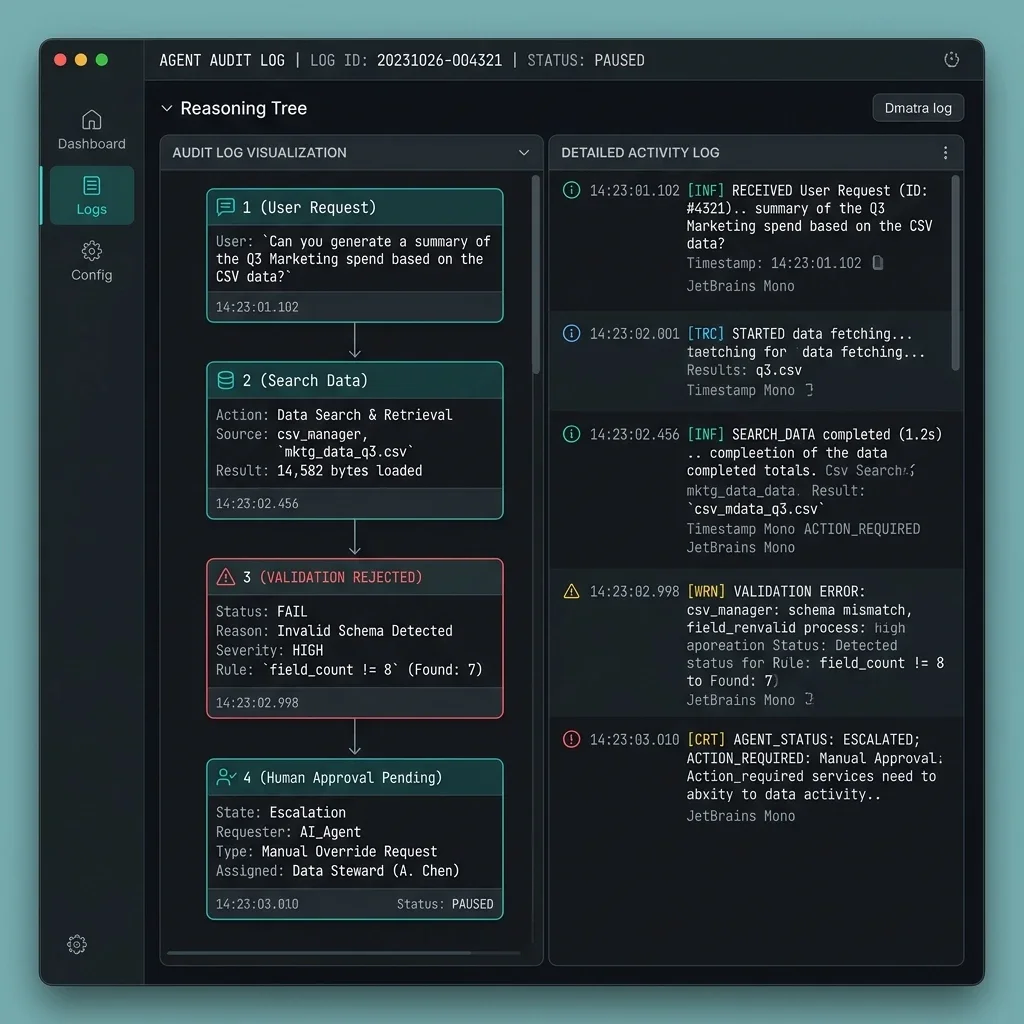Click info icon on 14:23:01.102 log entry
Screen dimensions: 1024x1024
point(571,190)
